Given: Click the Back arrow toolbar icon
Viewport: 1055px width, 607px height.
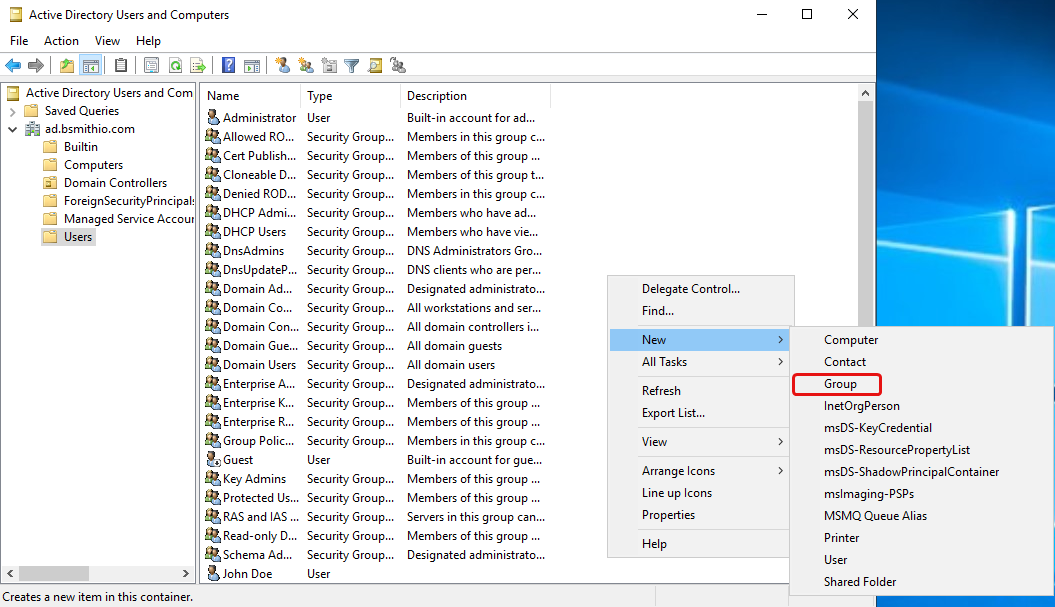Looking at the screenshot, I should coord(13,65).
